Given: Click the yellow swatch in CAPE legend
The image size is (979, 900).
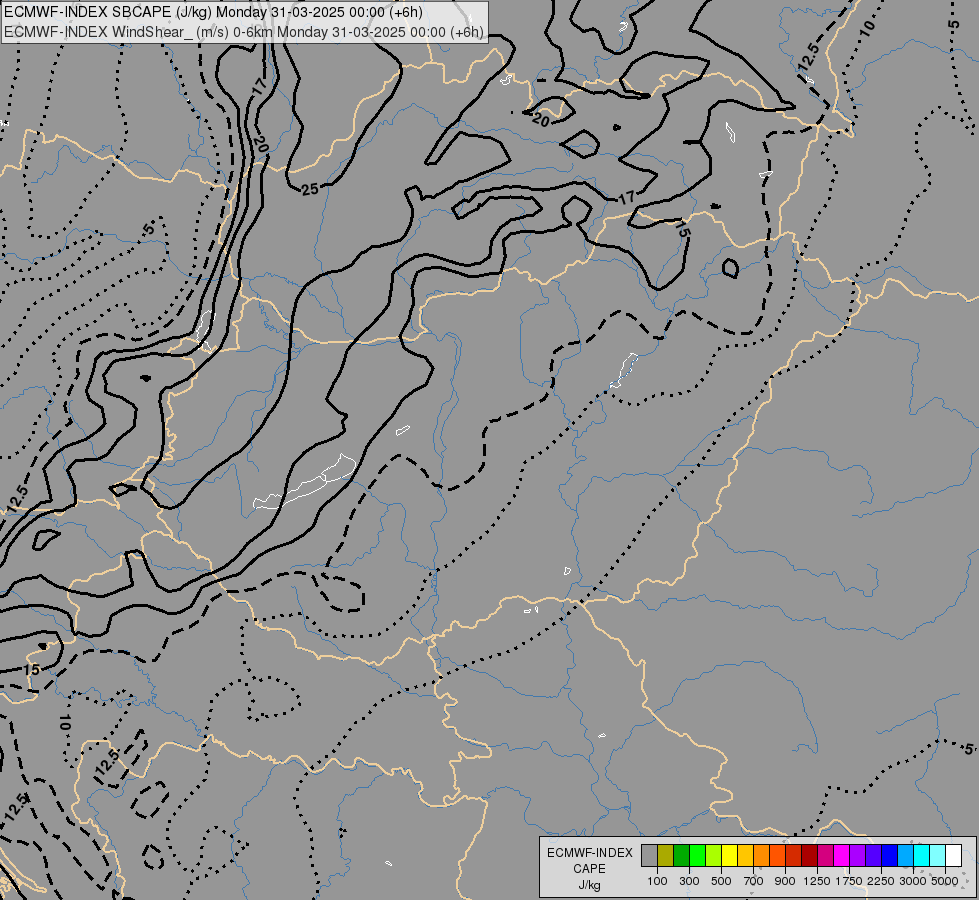Looking at the screenshot, I should click(x=729, y=856).
